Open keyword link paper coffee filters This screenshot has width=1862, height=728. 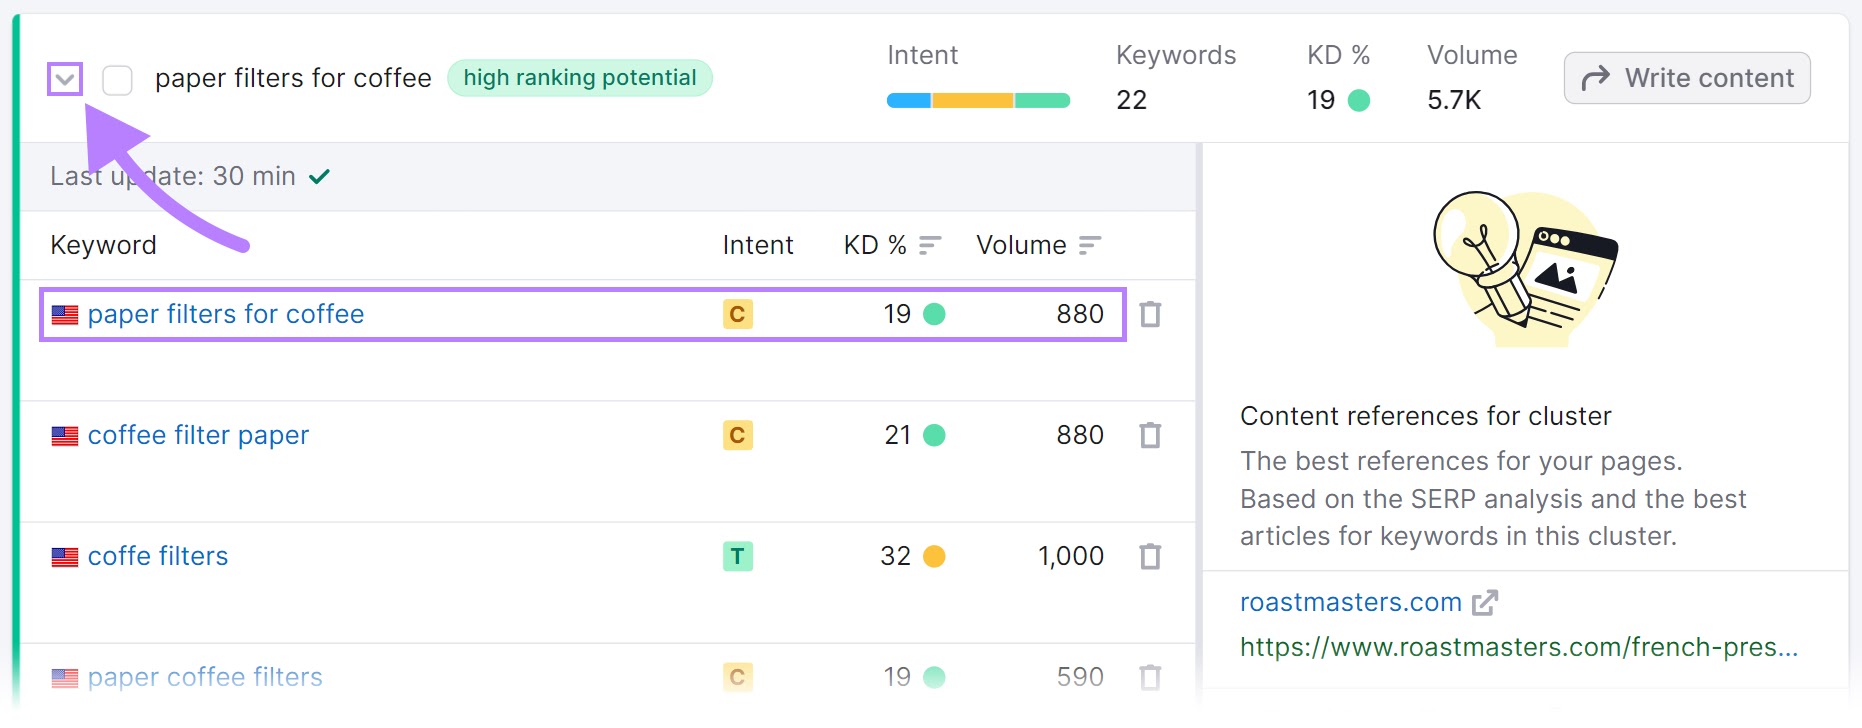(205, 677)
